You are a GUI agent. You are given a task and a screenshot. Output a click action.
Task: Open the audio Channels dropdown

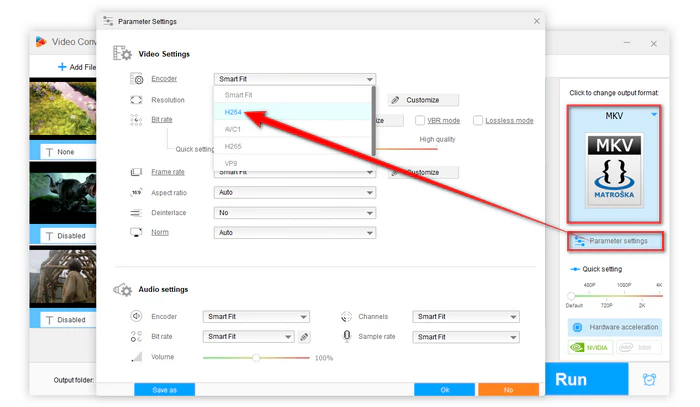[x=466, y=317]
